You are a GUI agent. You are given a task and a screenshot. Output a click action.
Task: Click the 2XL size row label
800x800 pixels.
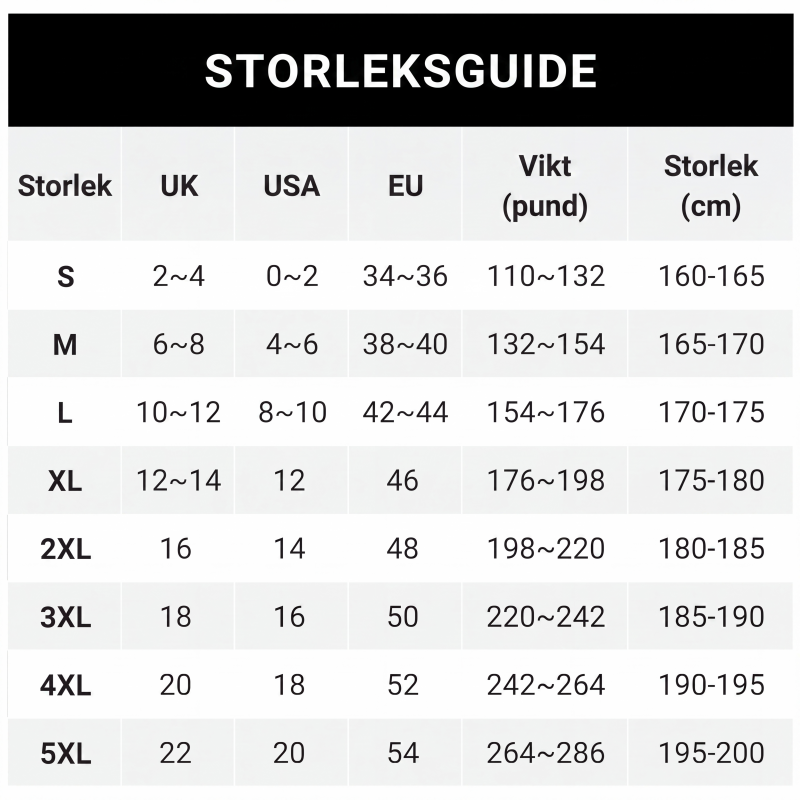[65, 548]
